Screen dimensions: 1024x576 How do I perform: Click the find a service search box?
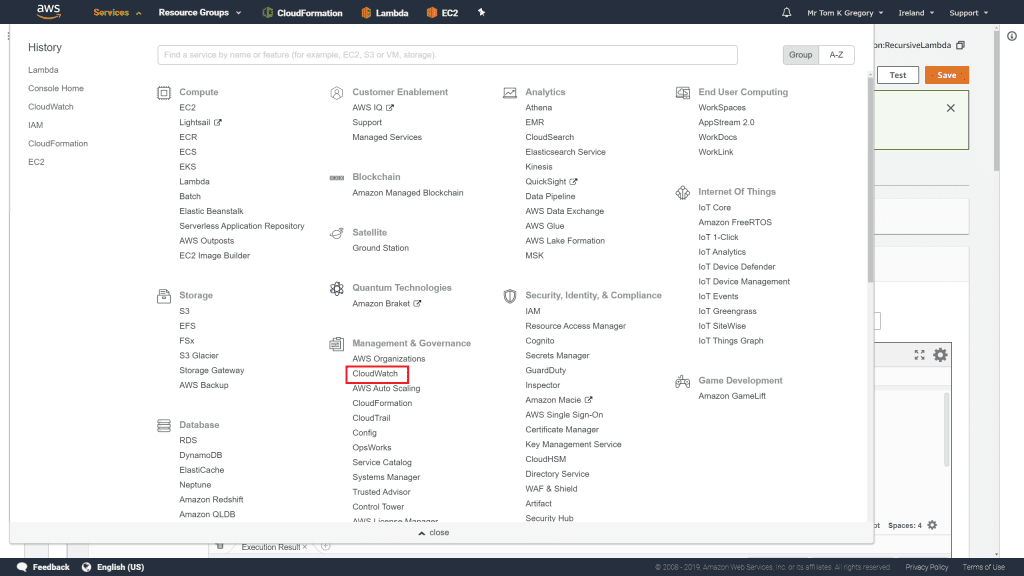click(447, 55)
